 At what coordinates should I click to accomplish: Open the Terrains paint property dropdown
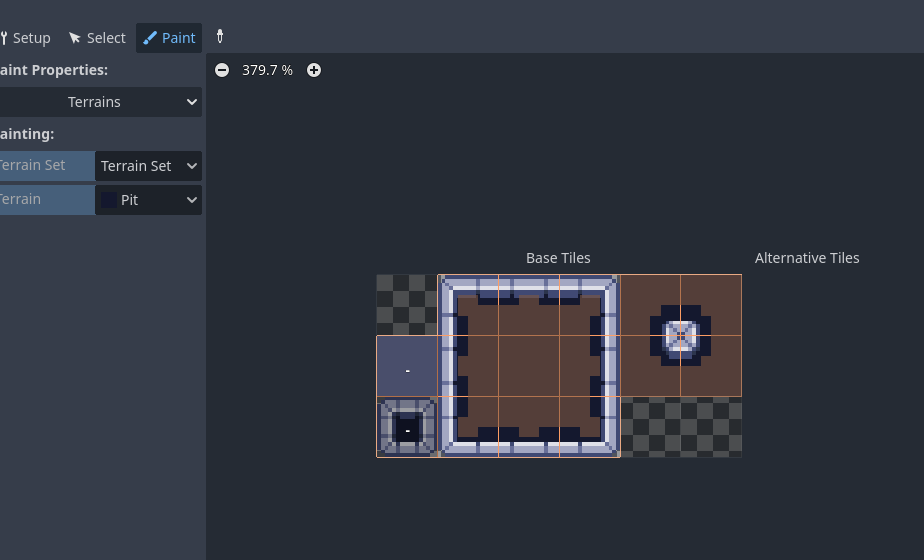[101, 102]
